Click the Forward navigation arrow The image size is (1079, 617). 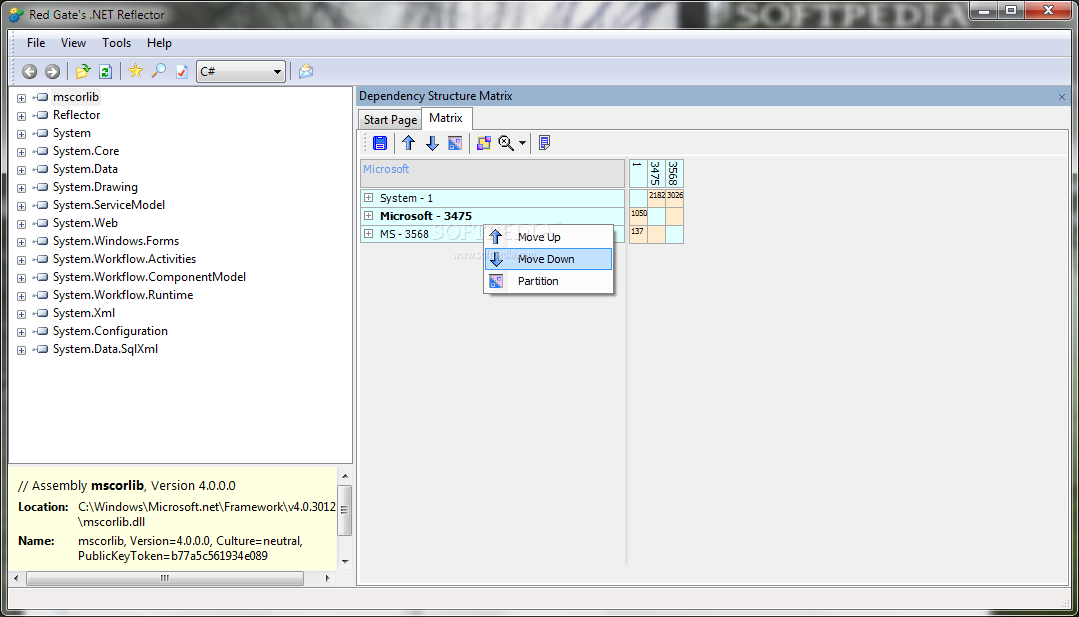pos(52,72)
